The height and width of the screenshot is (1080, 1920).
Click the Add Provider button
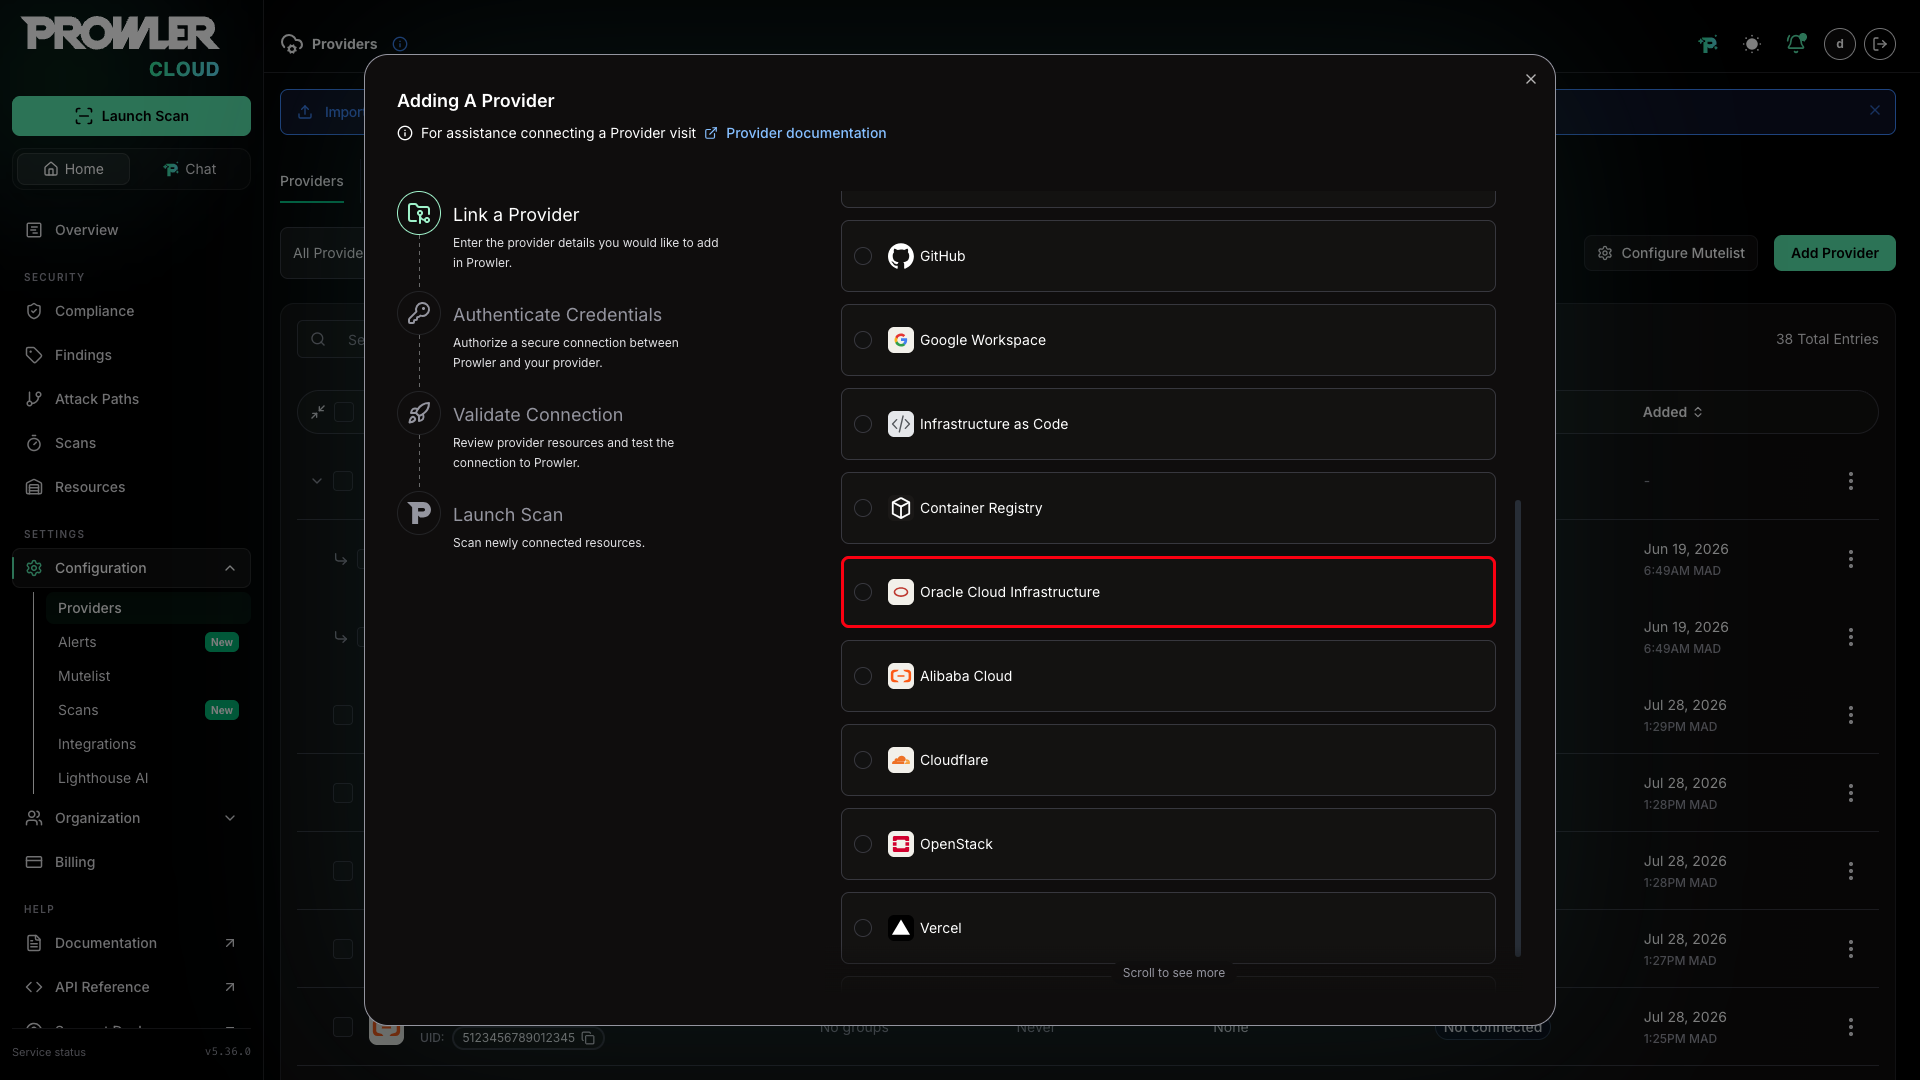tap(1834, 253)
